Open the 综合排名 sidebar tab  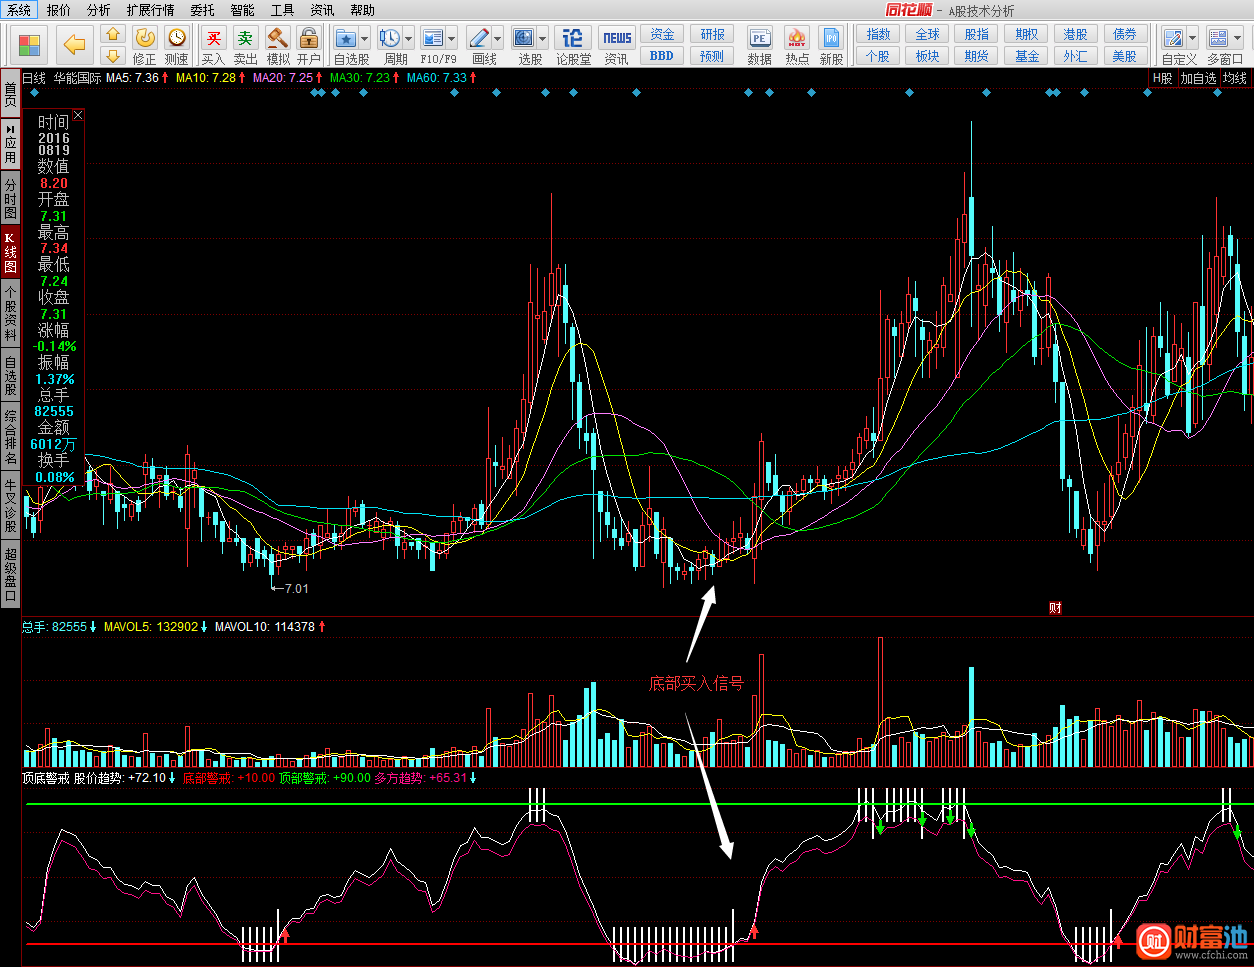click(x=10, y=437)
